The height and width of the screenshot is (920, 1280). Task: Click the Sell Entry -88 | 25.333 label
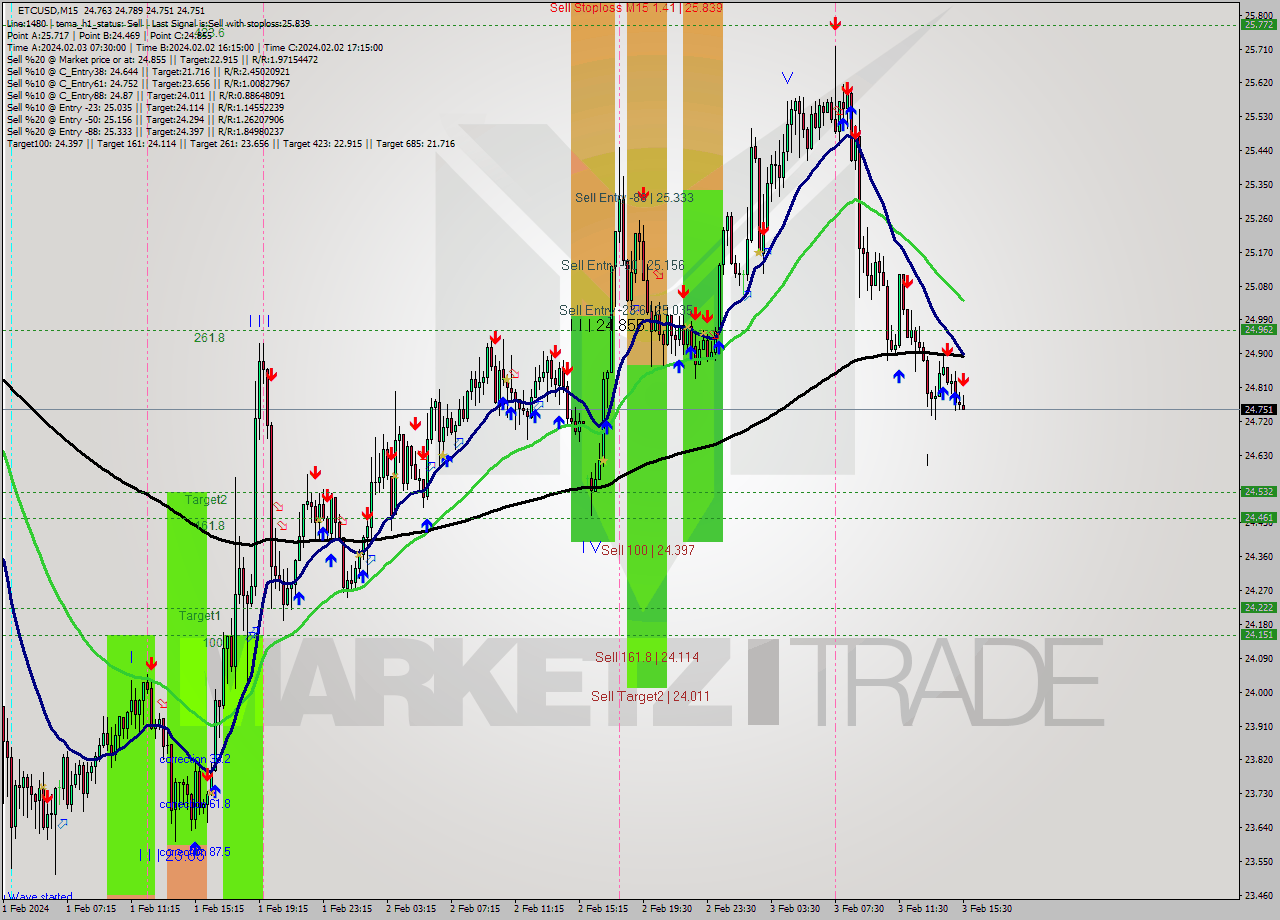click(x=634, y=198)
